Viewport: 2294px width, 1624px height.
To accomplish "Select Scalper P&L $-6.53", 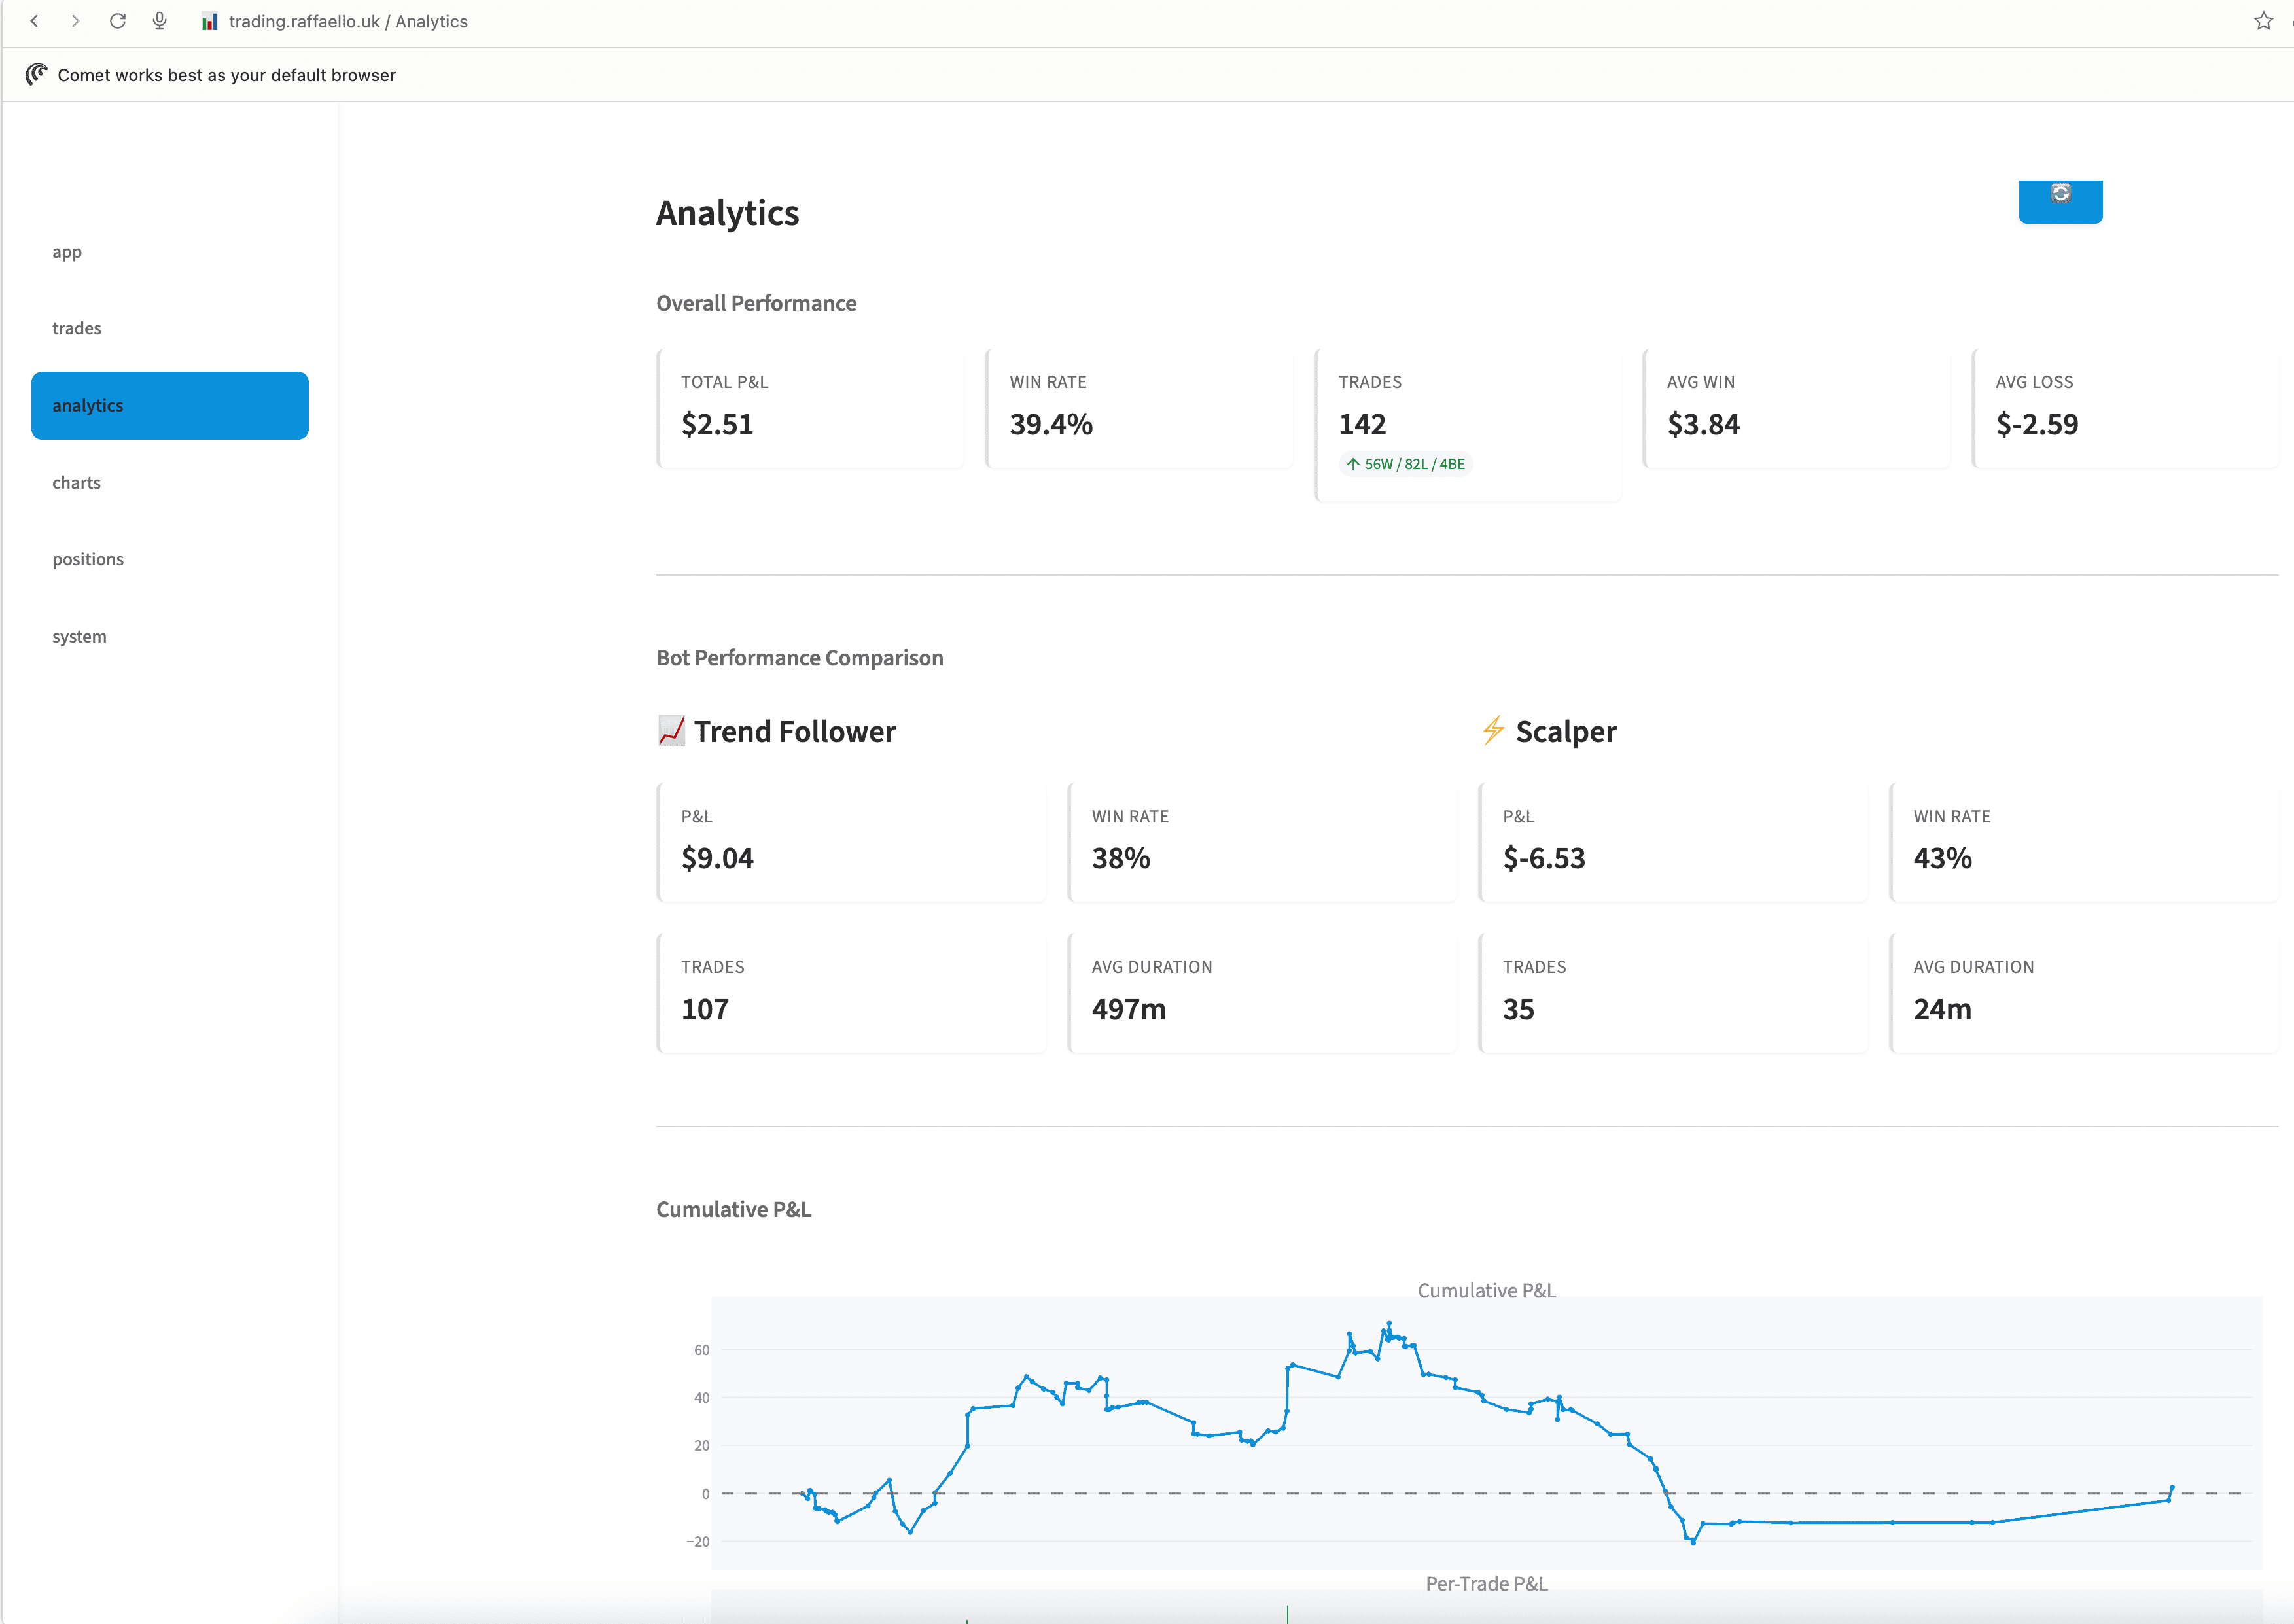I will click(x=1544, y=858).
